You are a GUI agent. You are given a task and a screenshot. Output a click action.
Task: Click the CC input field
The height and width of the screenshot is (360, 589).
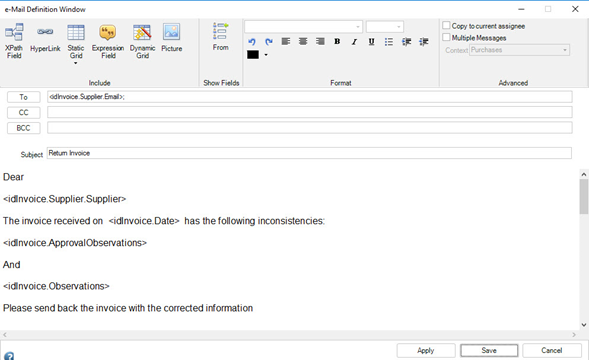click(310, 112)
